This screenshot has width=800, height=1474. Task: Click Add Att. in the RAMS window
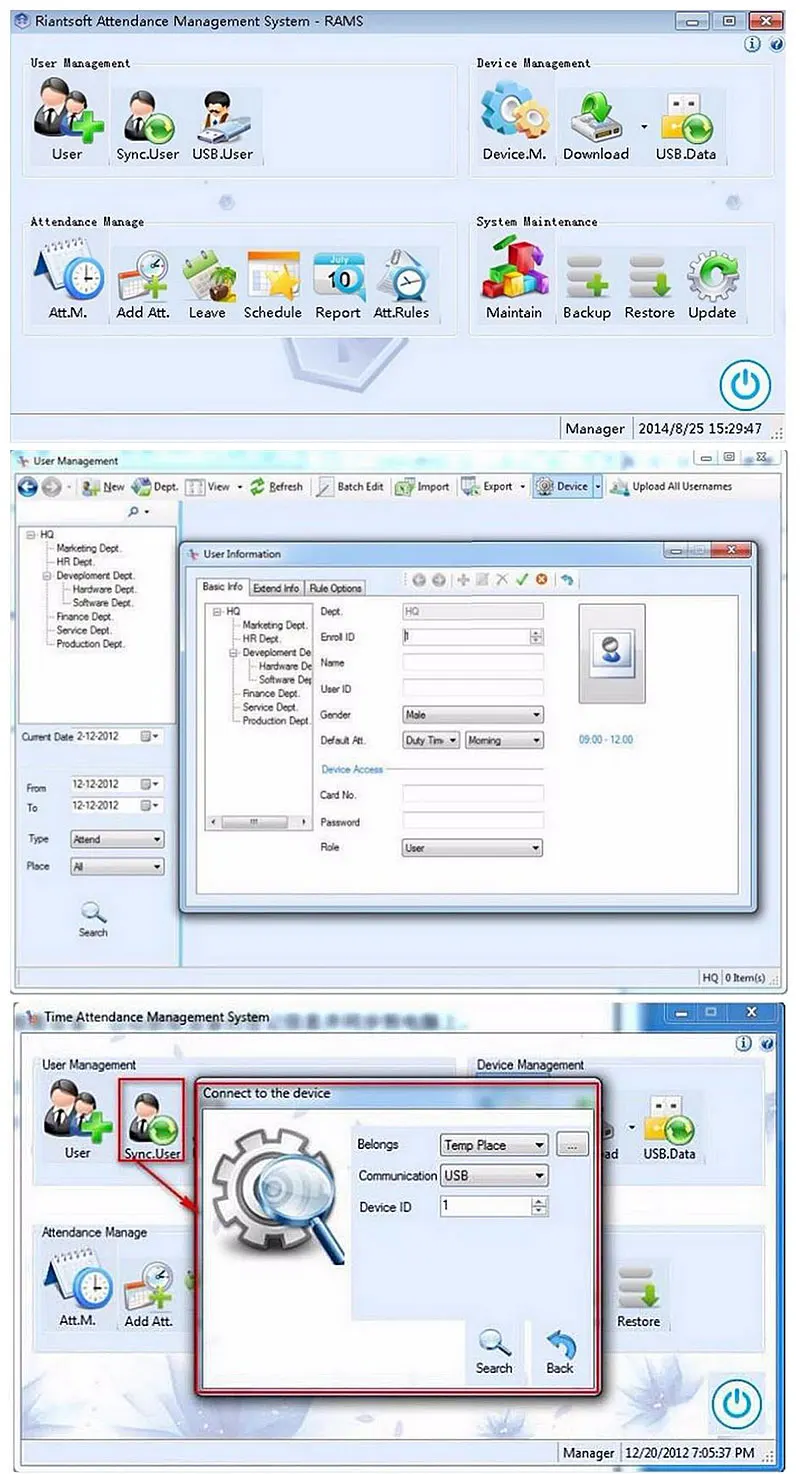click(x=144, y=283)
